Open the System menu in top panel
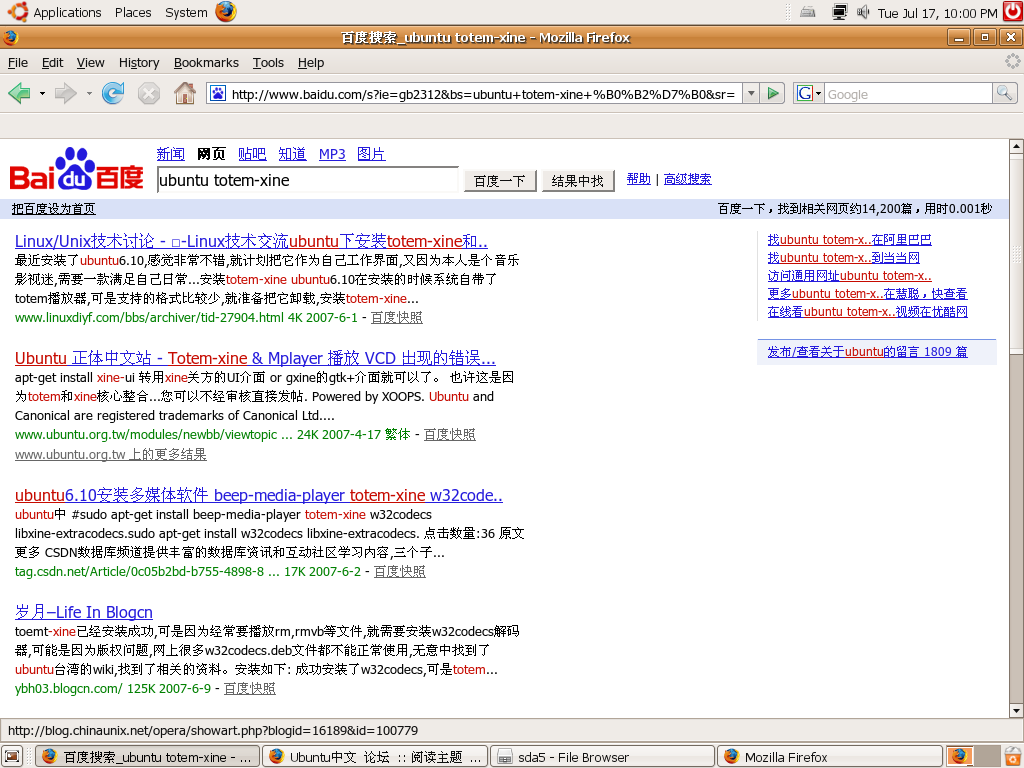Viewport: 1024px width, 768px height. pos(186,12)
